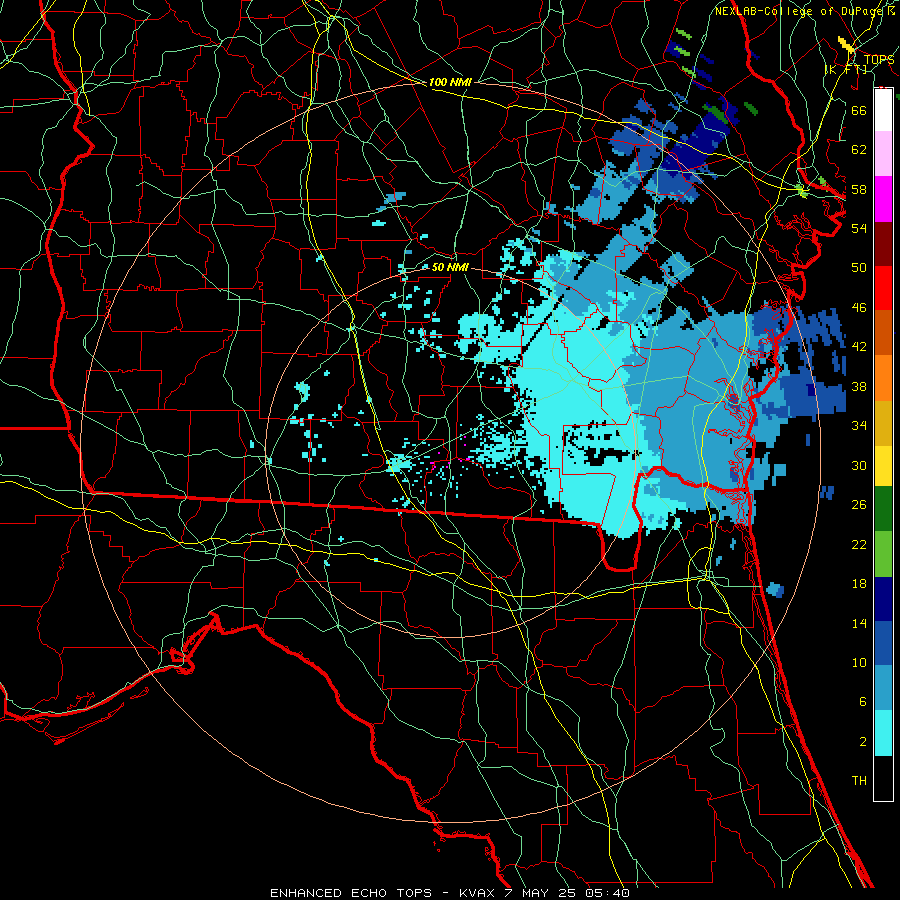Image resolution: width=900 pixels, height=900 pixels.
Task: Click the K FT units label
Action: pyautogui.click(x=847, y=69)
